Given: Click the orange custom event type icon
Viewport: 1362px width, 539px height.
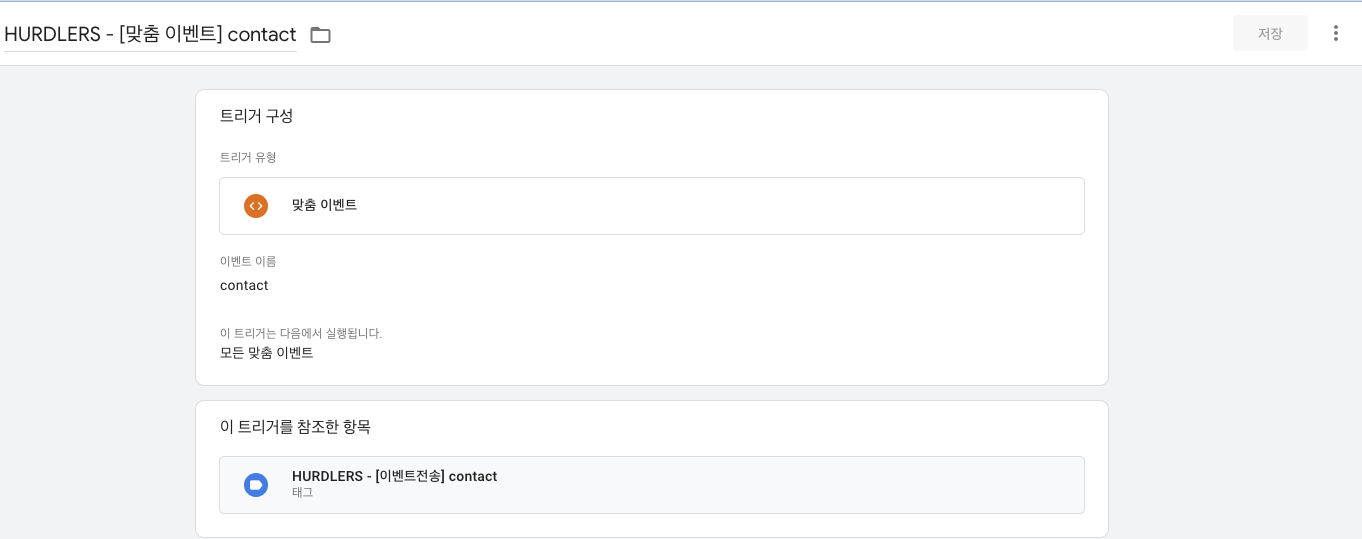Looking at the screenshot, I should click(x=256, y=206).
